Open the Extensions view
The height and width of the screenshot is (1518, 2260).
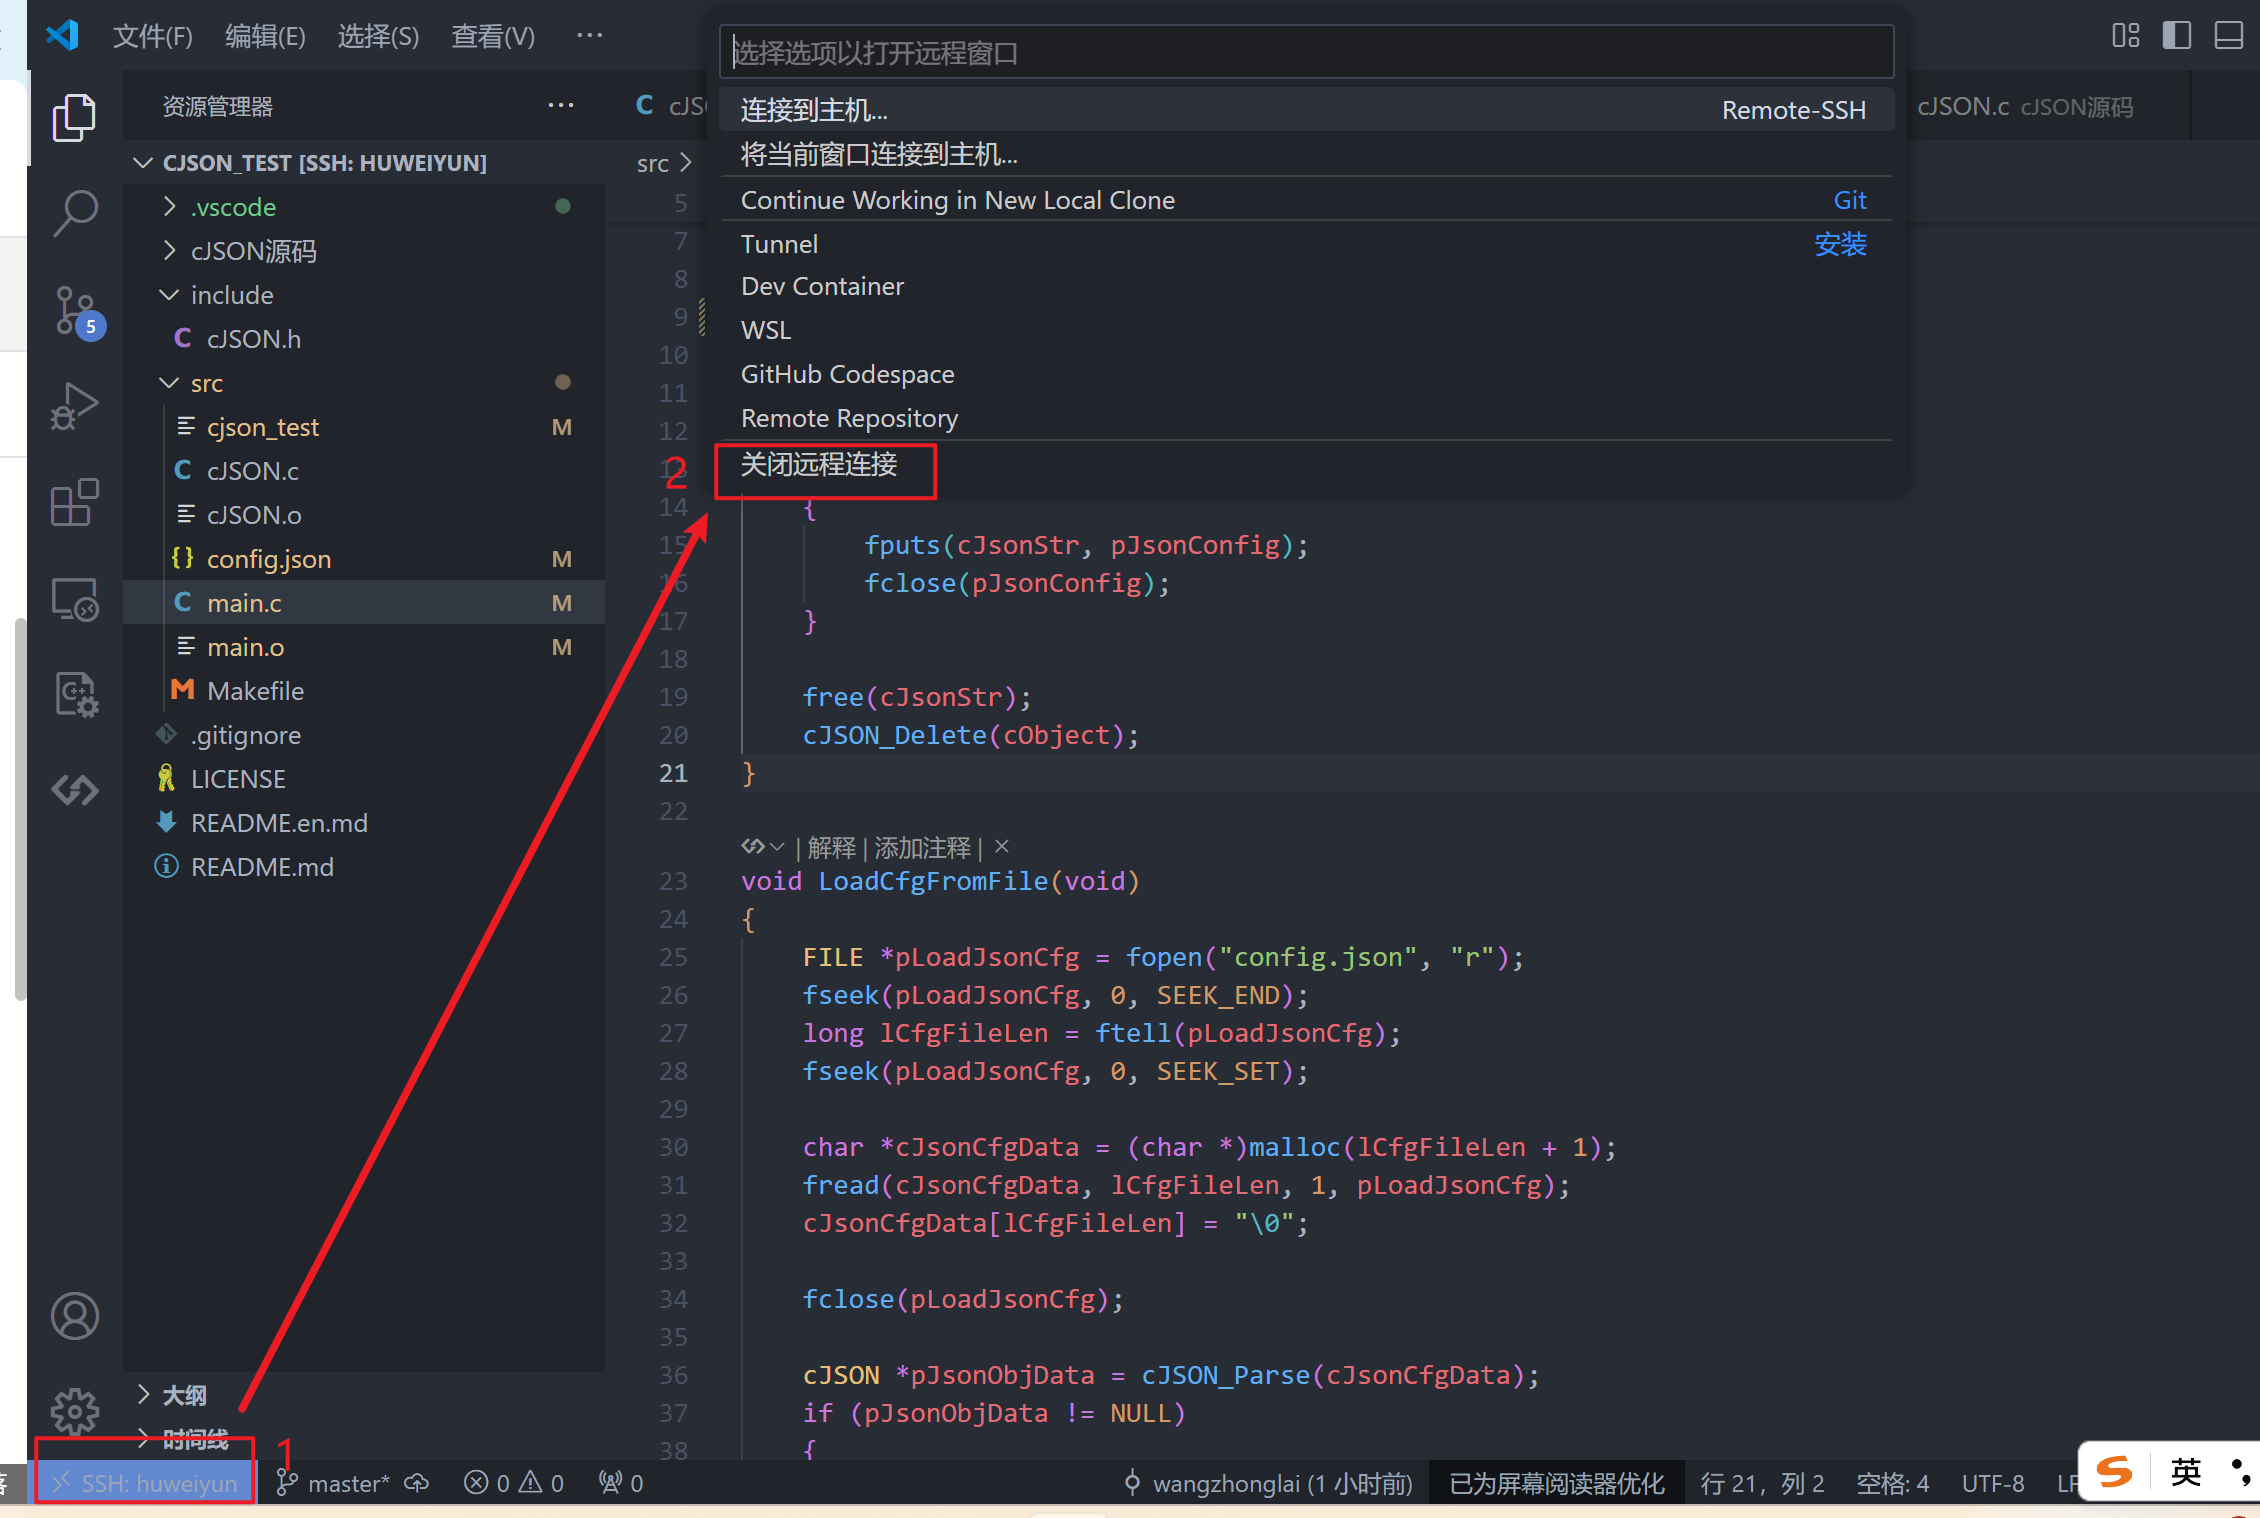[x=75, y=502]
